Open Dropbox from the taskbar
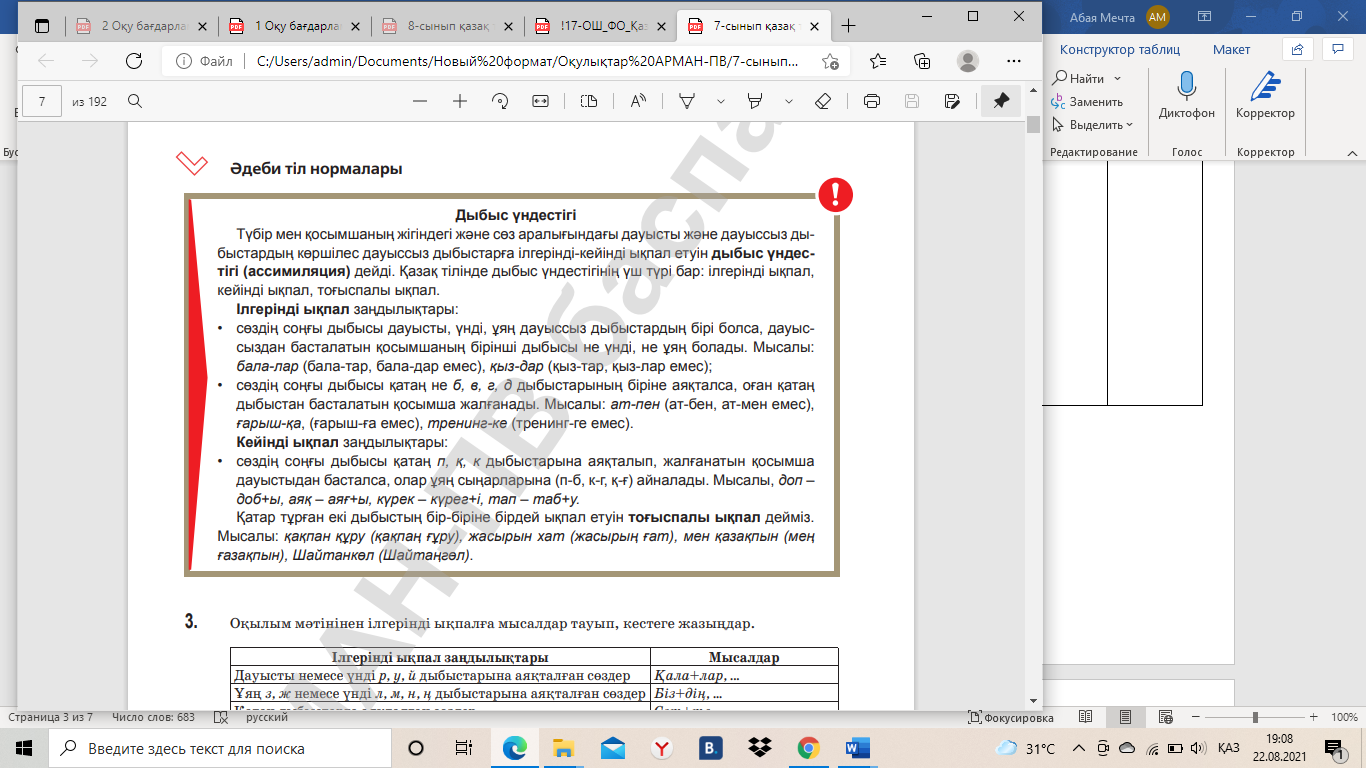This screenshot has height=768, width=1366. click(x=760, y=748)
